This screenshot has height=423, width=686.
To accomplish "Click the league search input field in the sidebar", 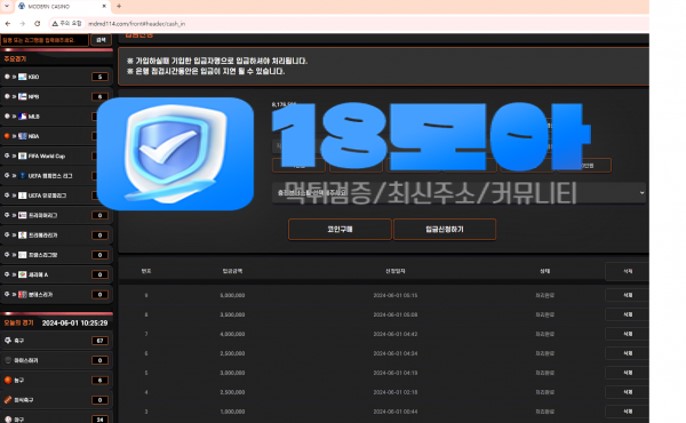I will click(x=45, y=40).
